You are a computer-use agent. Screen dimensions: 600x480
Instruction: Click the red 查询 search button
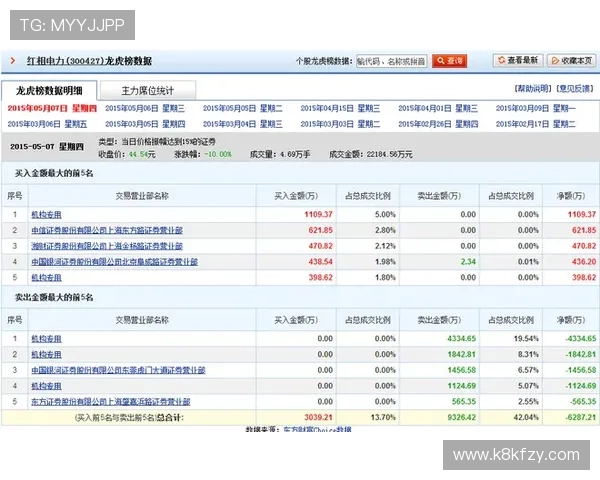(x=449, y=61)
